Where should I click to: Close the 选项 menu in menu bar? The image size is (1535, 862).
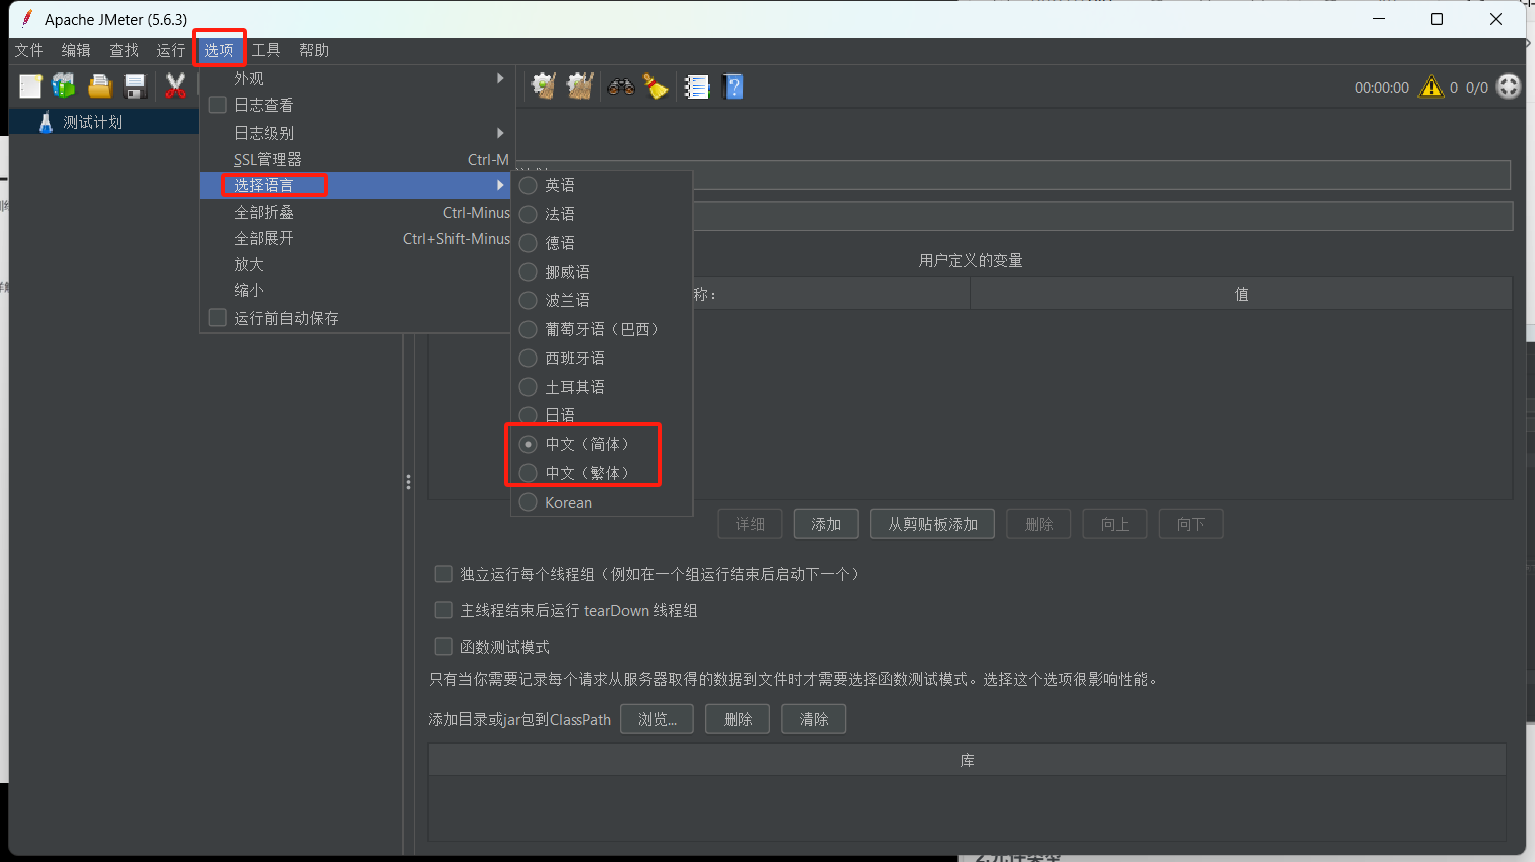tap(219, 50)
